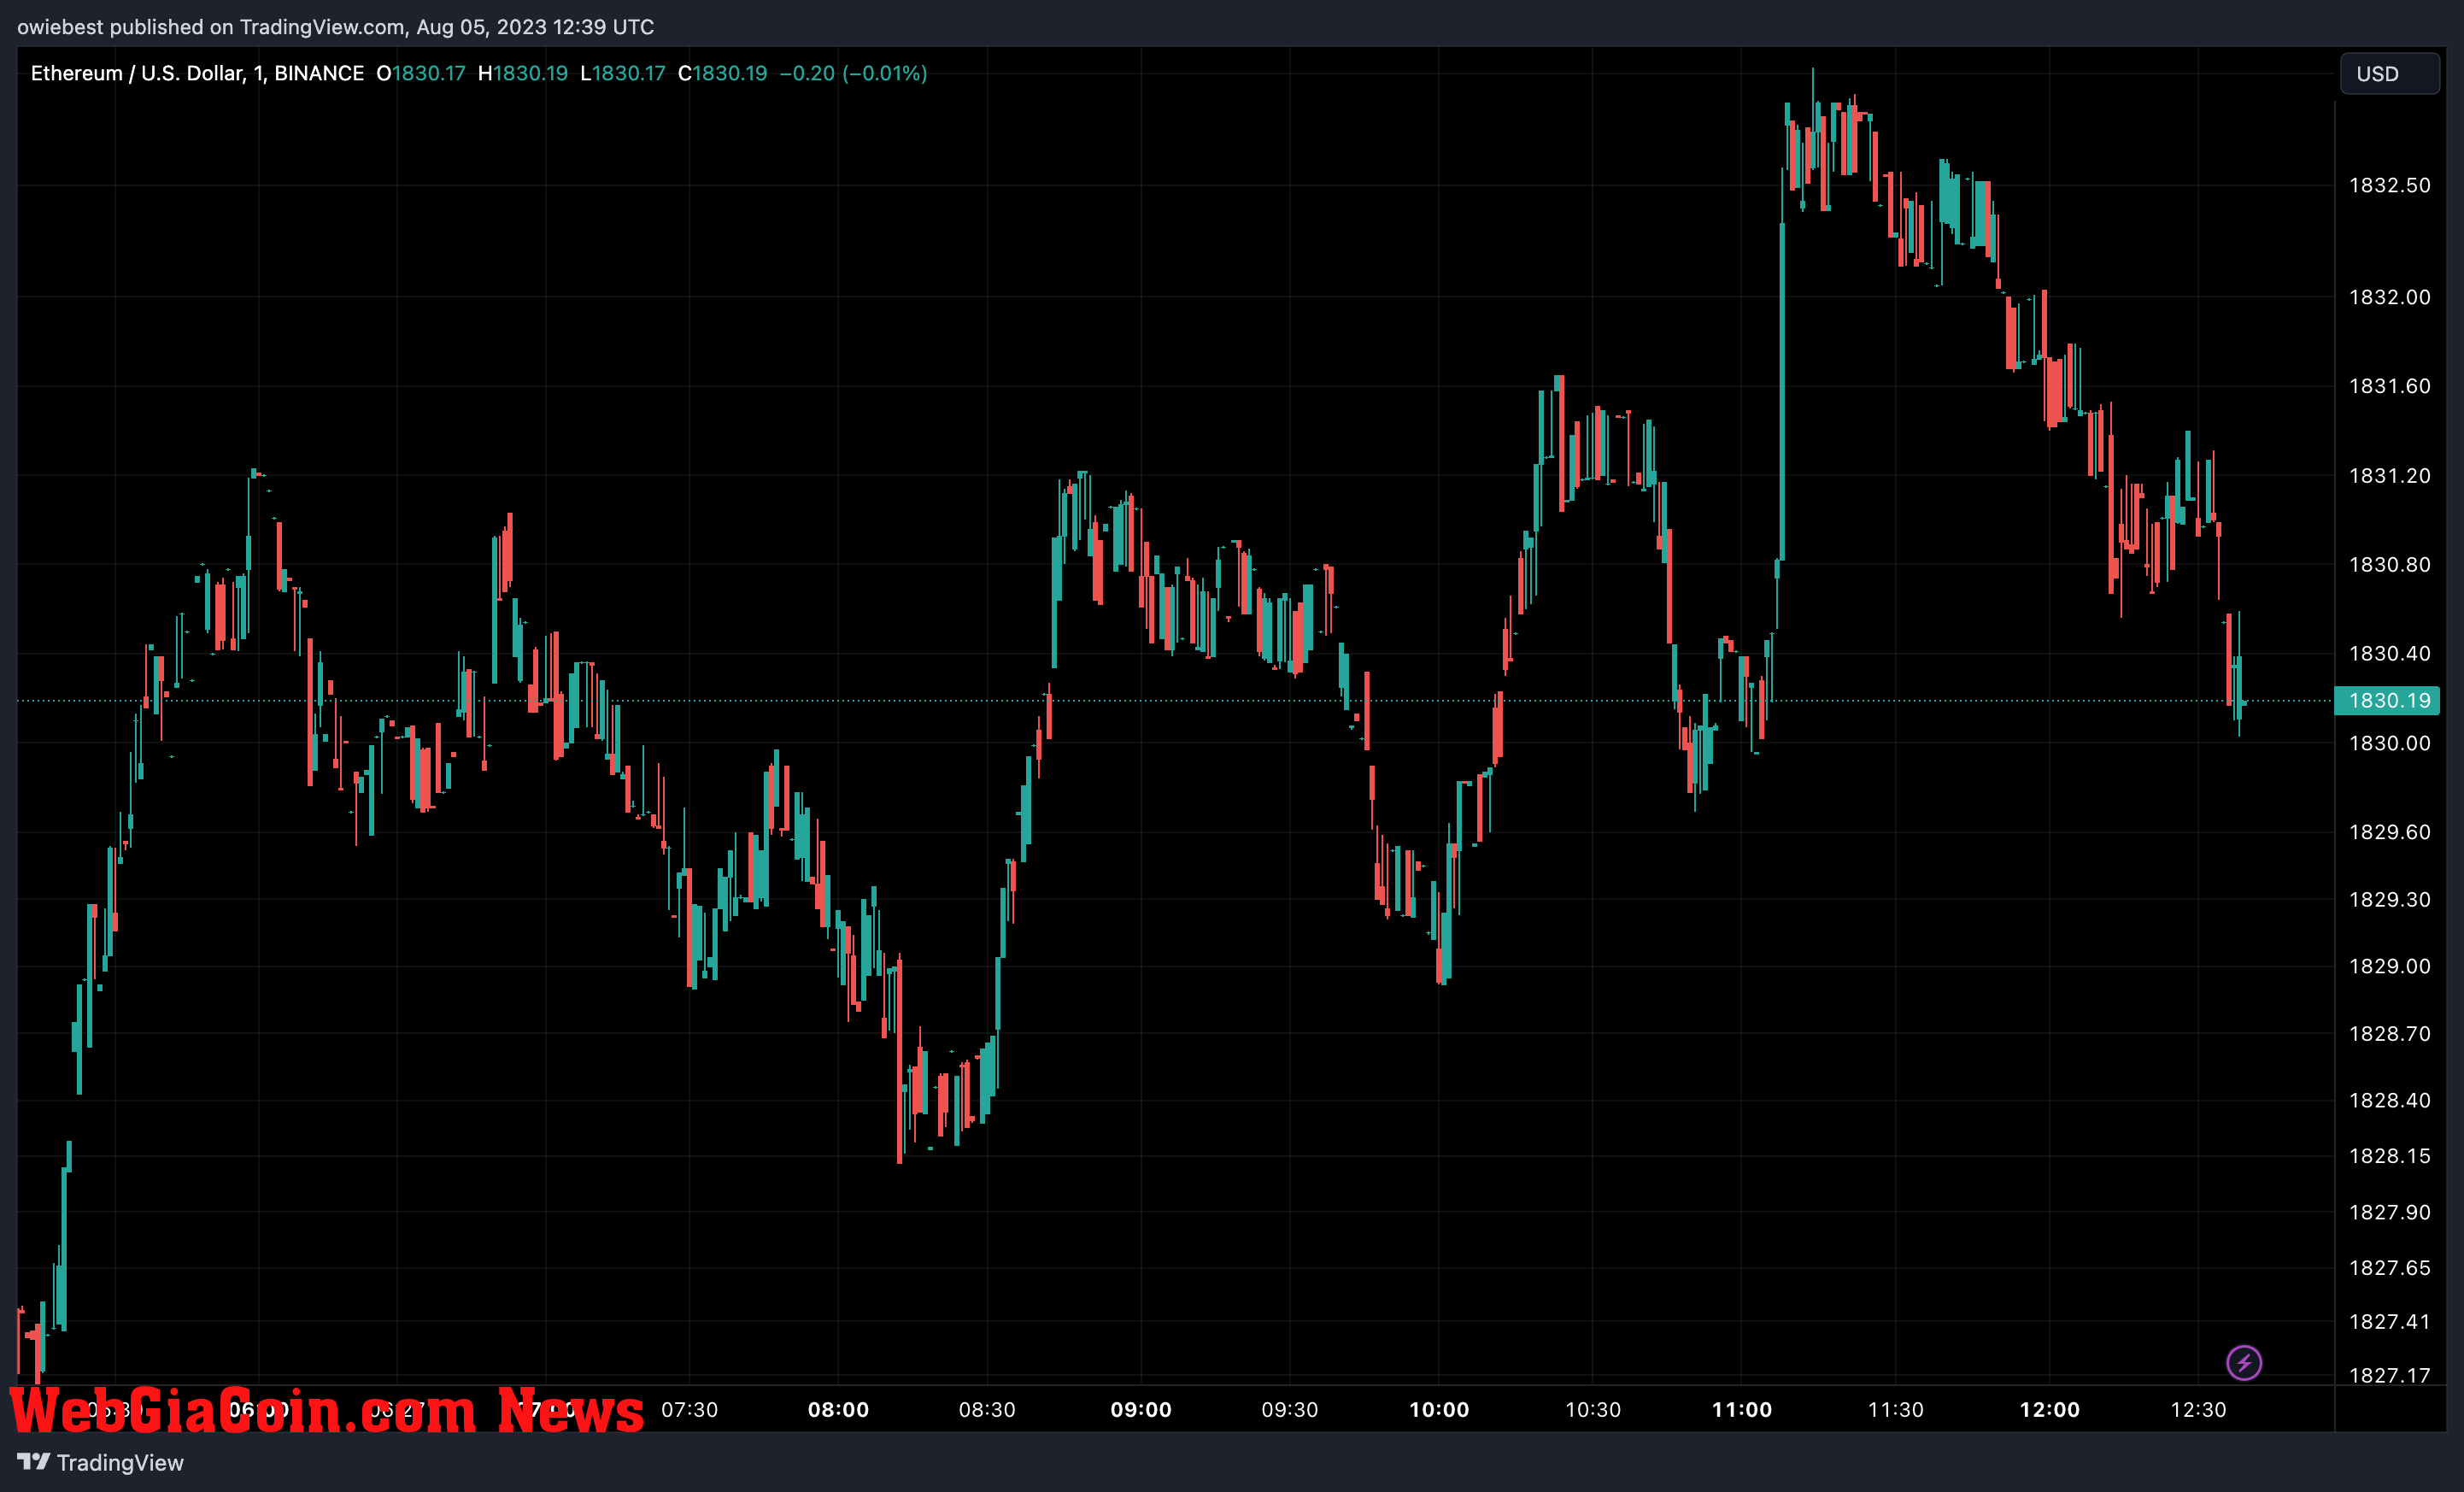Click the 08:30 time axis label
This screenshot has width=2464, height=1492.
point(987,1410)
